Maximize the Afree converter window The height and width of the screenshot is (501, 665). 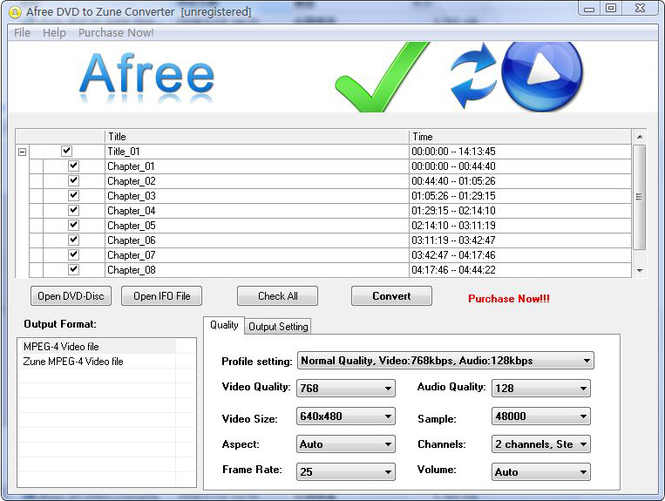[611, 8]
